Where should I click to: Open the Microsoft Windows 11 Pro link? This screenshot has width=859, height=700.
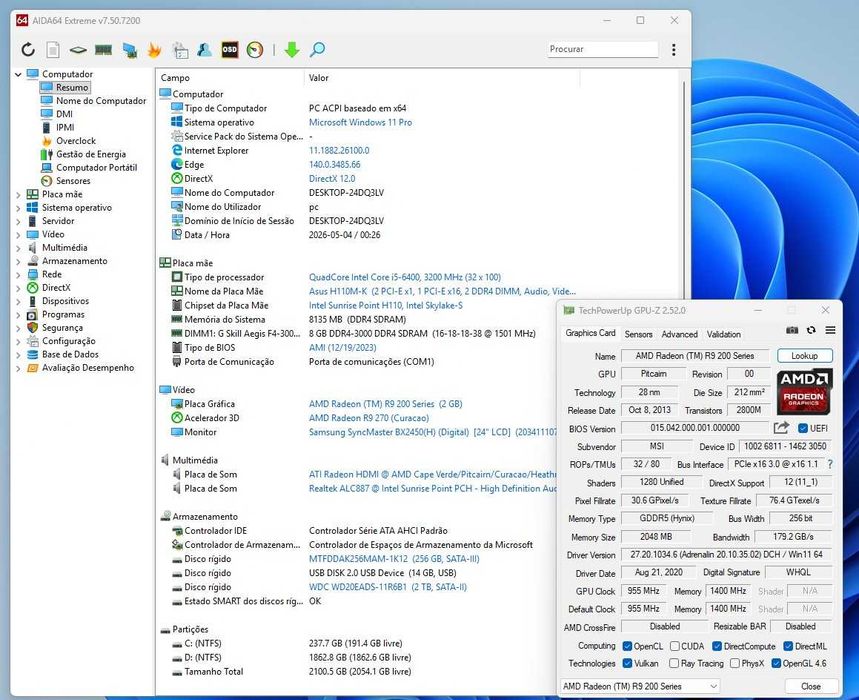coord(360,123)
